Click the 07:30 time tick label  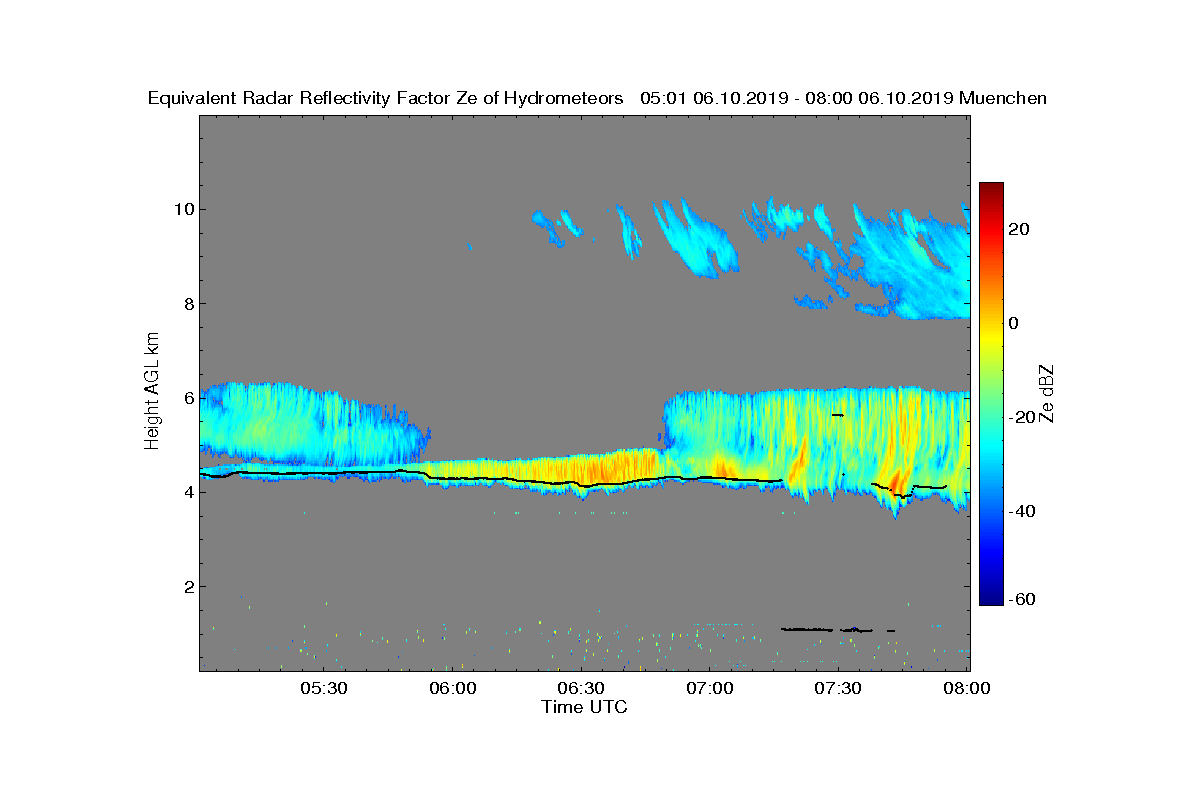coord(839,689)
